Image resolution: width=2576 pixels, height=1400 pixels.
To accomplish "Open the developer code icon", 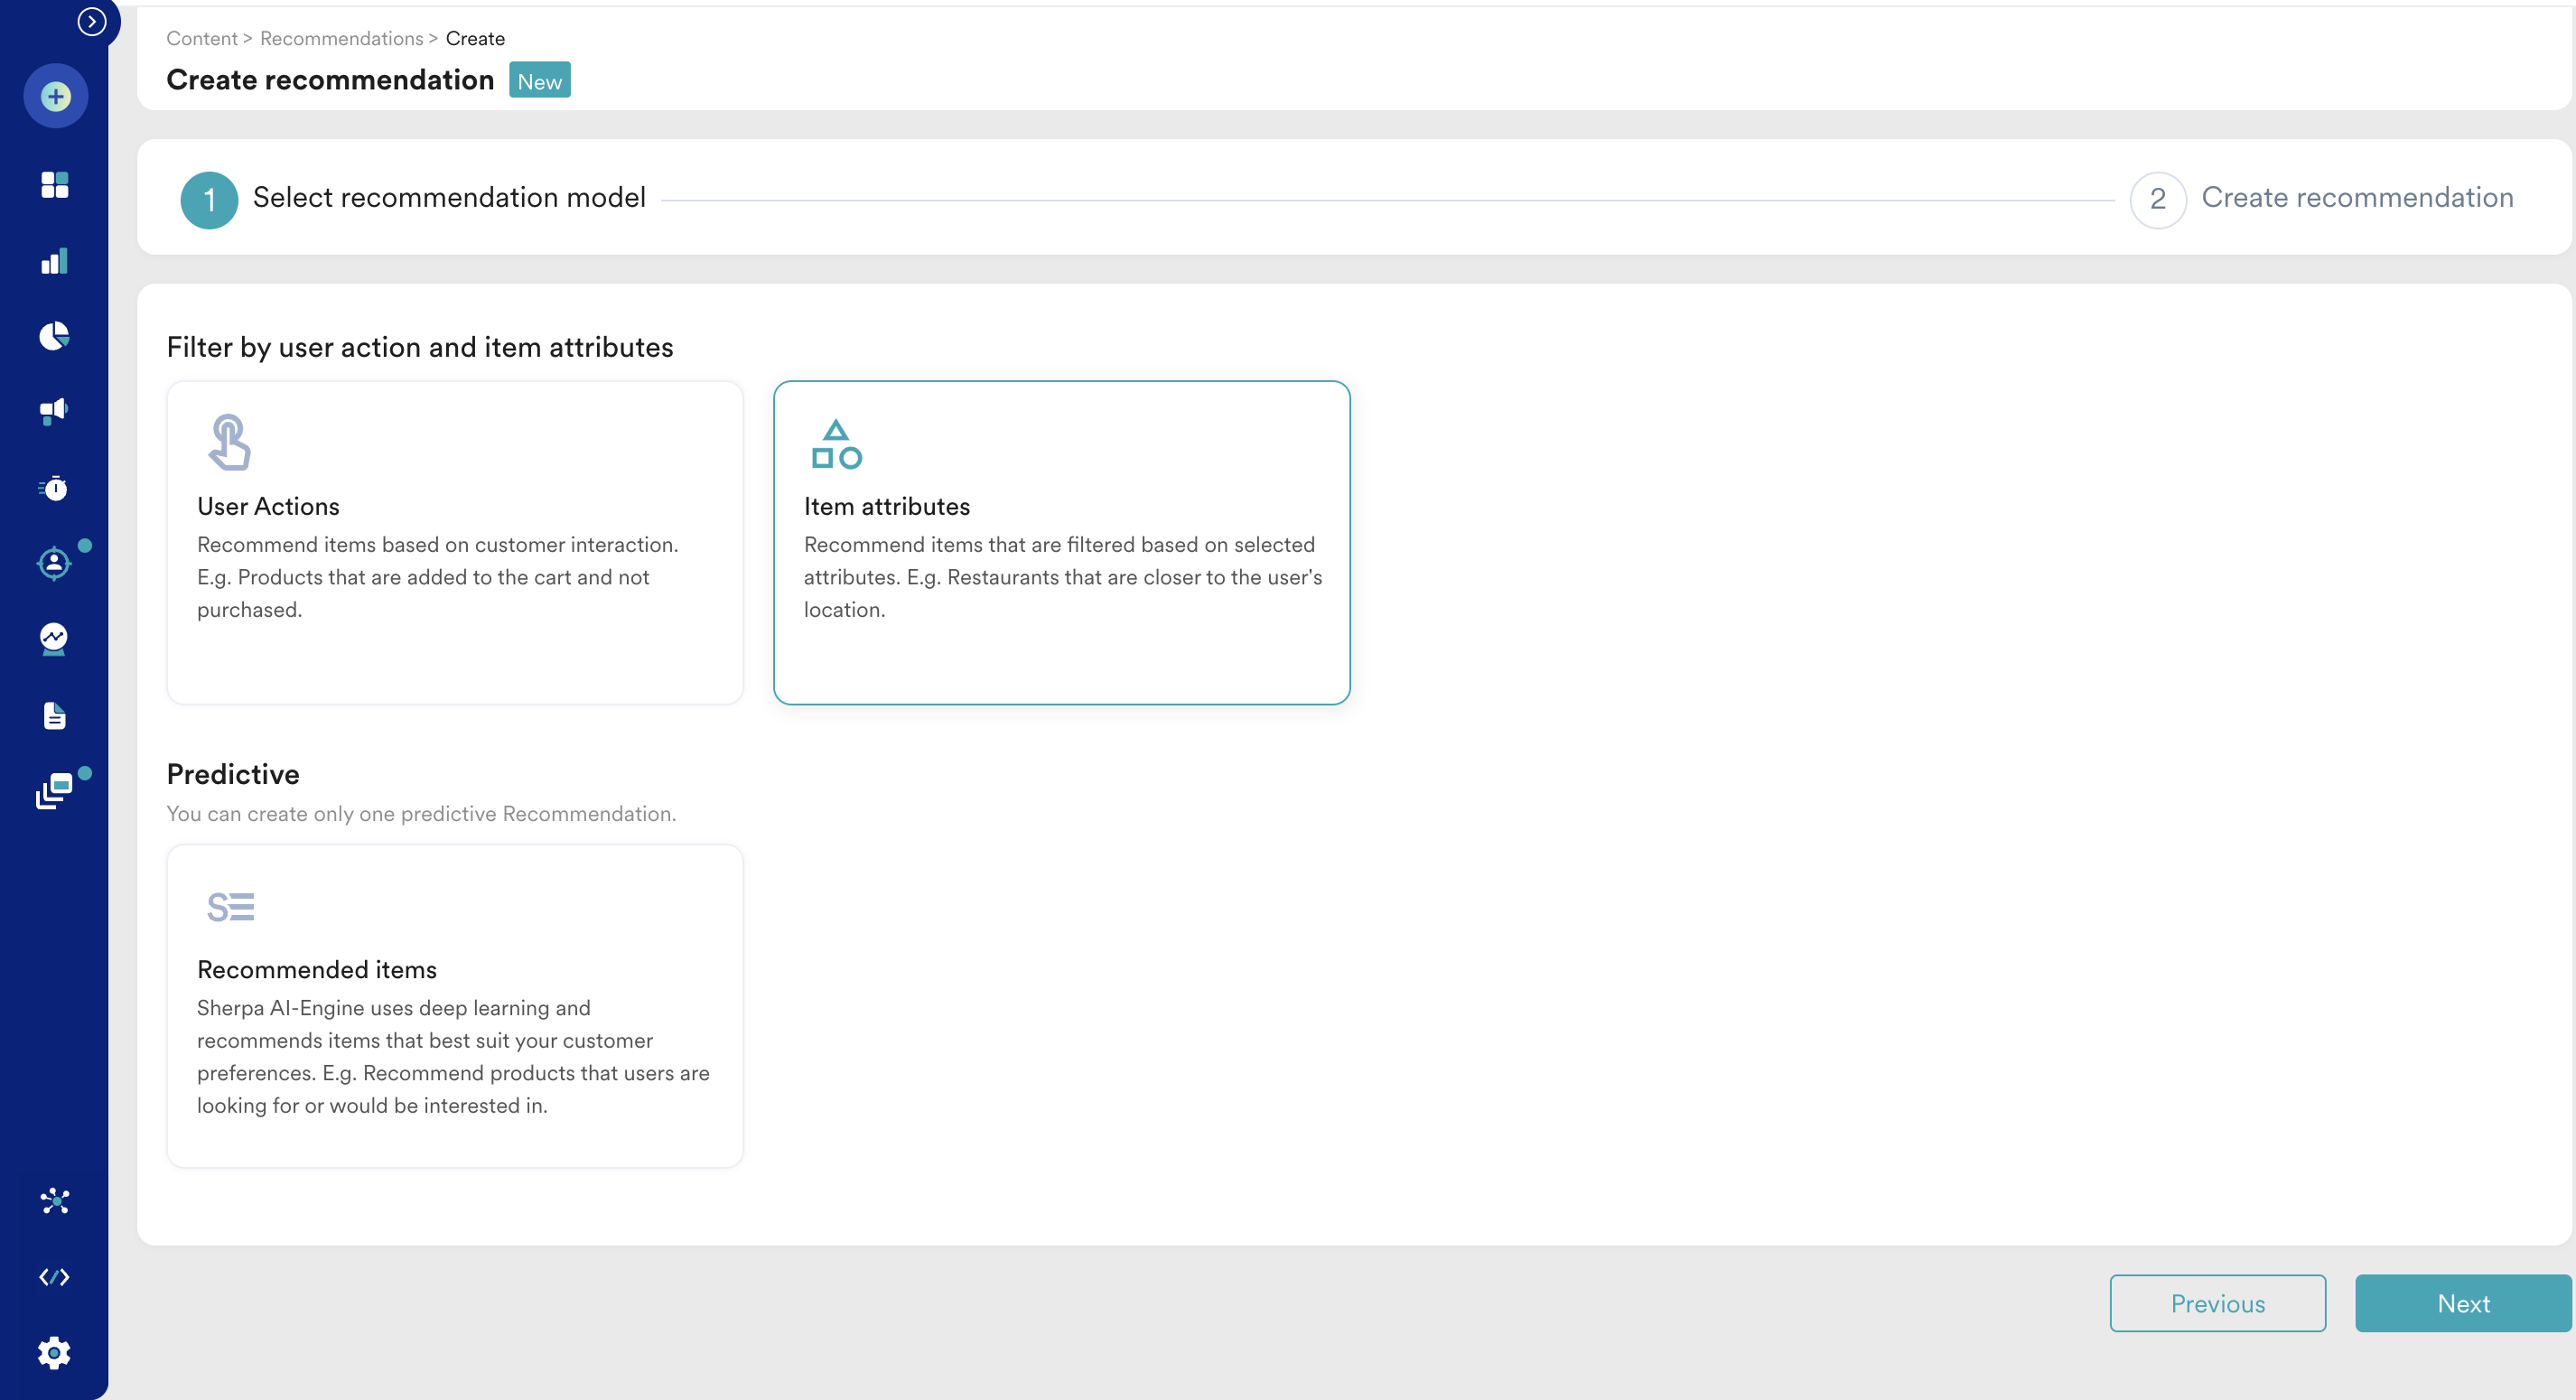I will (55, 1277).
